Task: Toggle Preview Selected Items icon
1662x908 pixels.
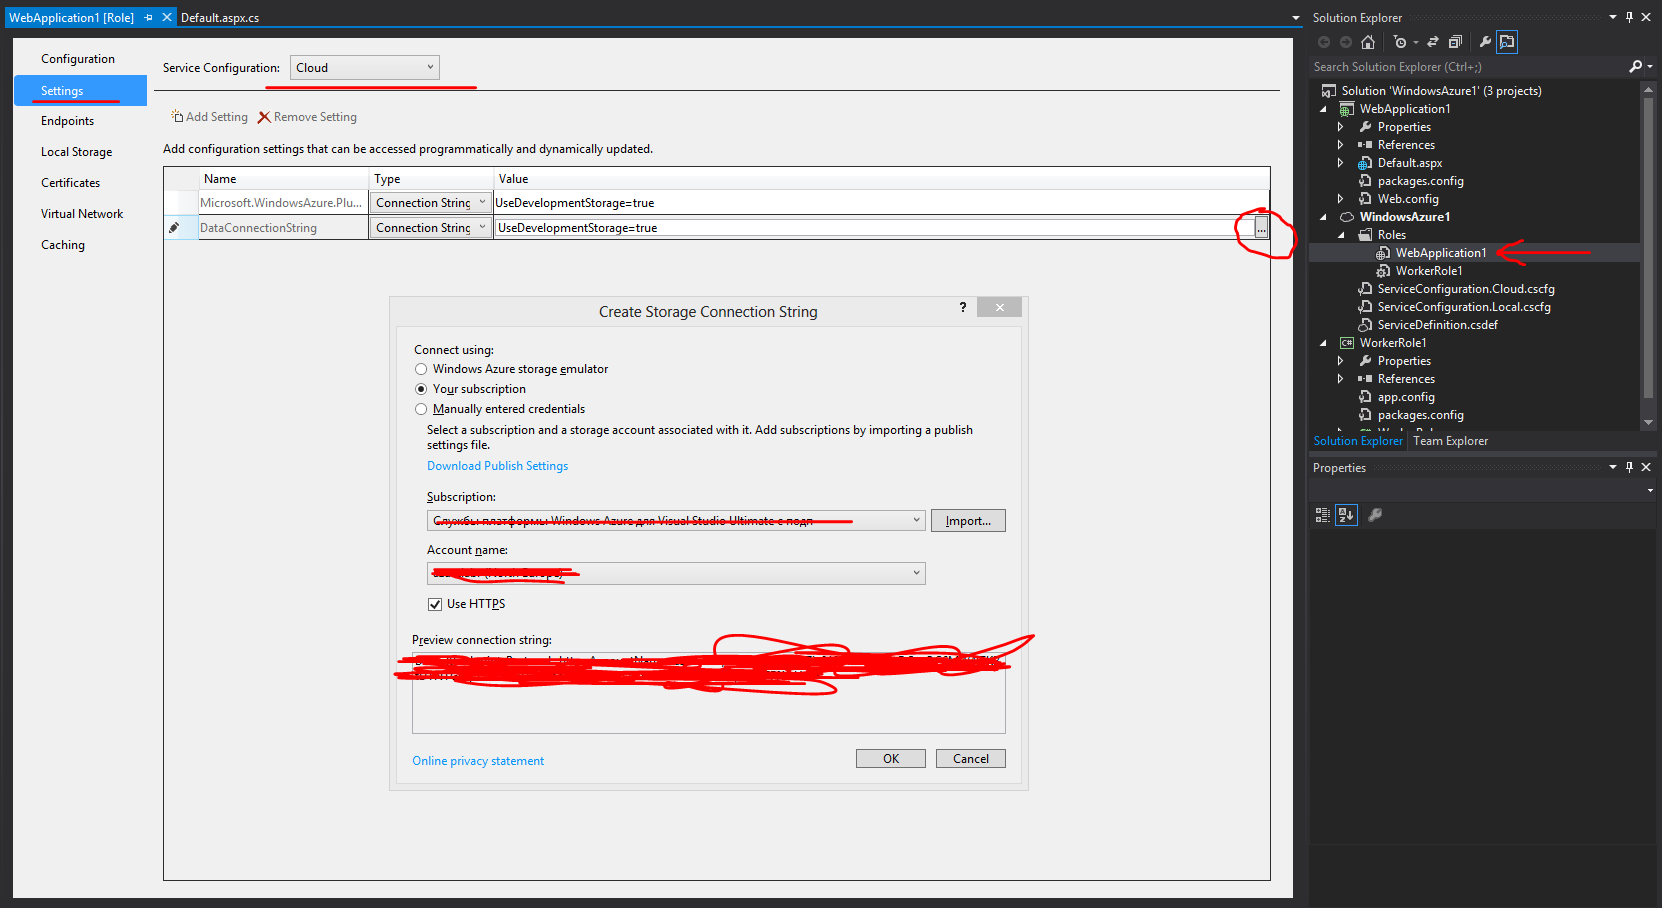Action: pos(1507,42)
